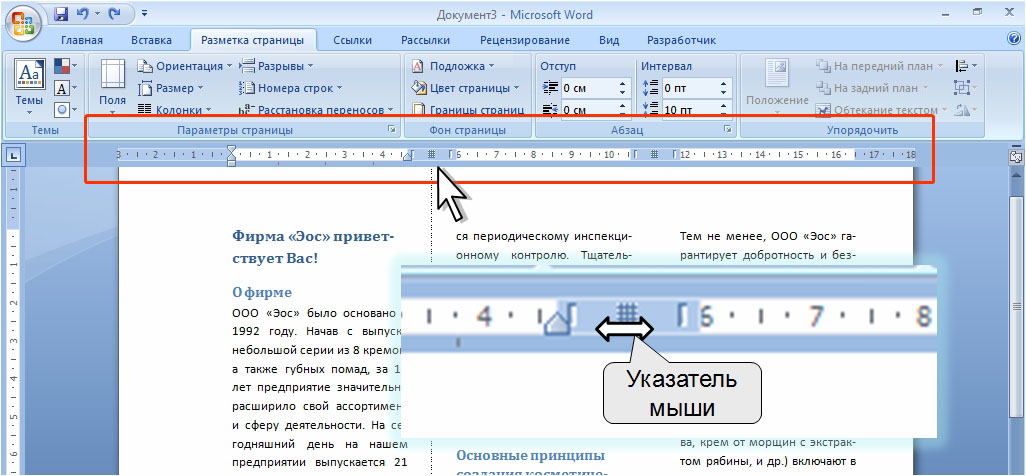This screenshot has width=1026, height=476.
Task: Click the Rotate objects icon
Action: [966, 110]
